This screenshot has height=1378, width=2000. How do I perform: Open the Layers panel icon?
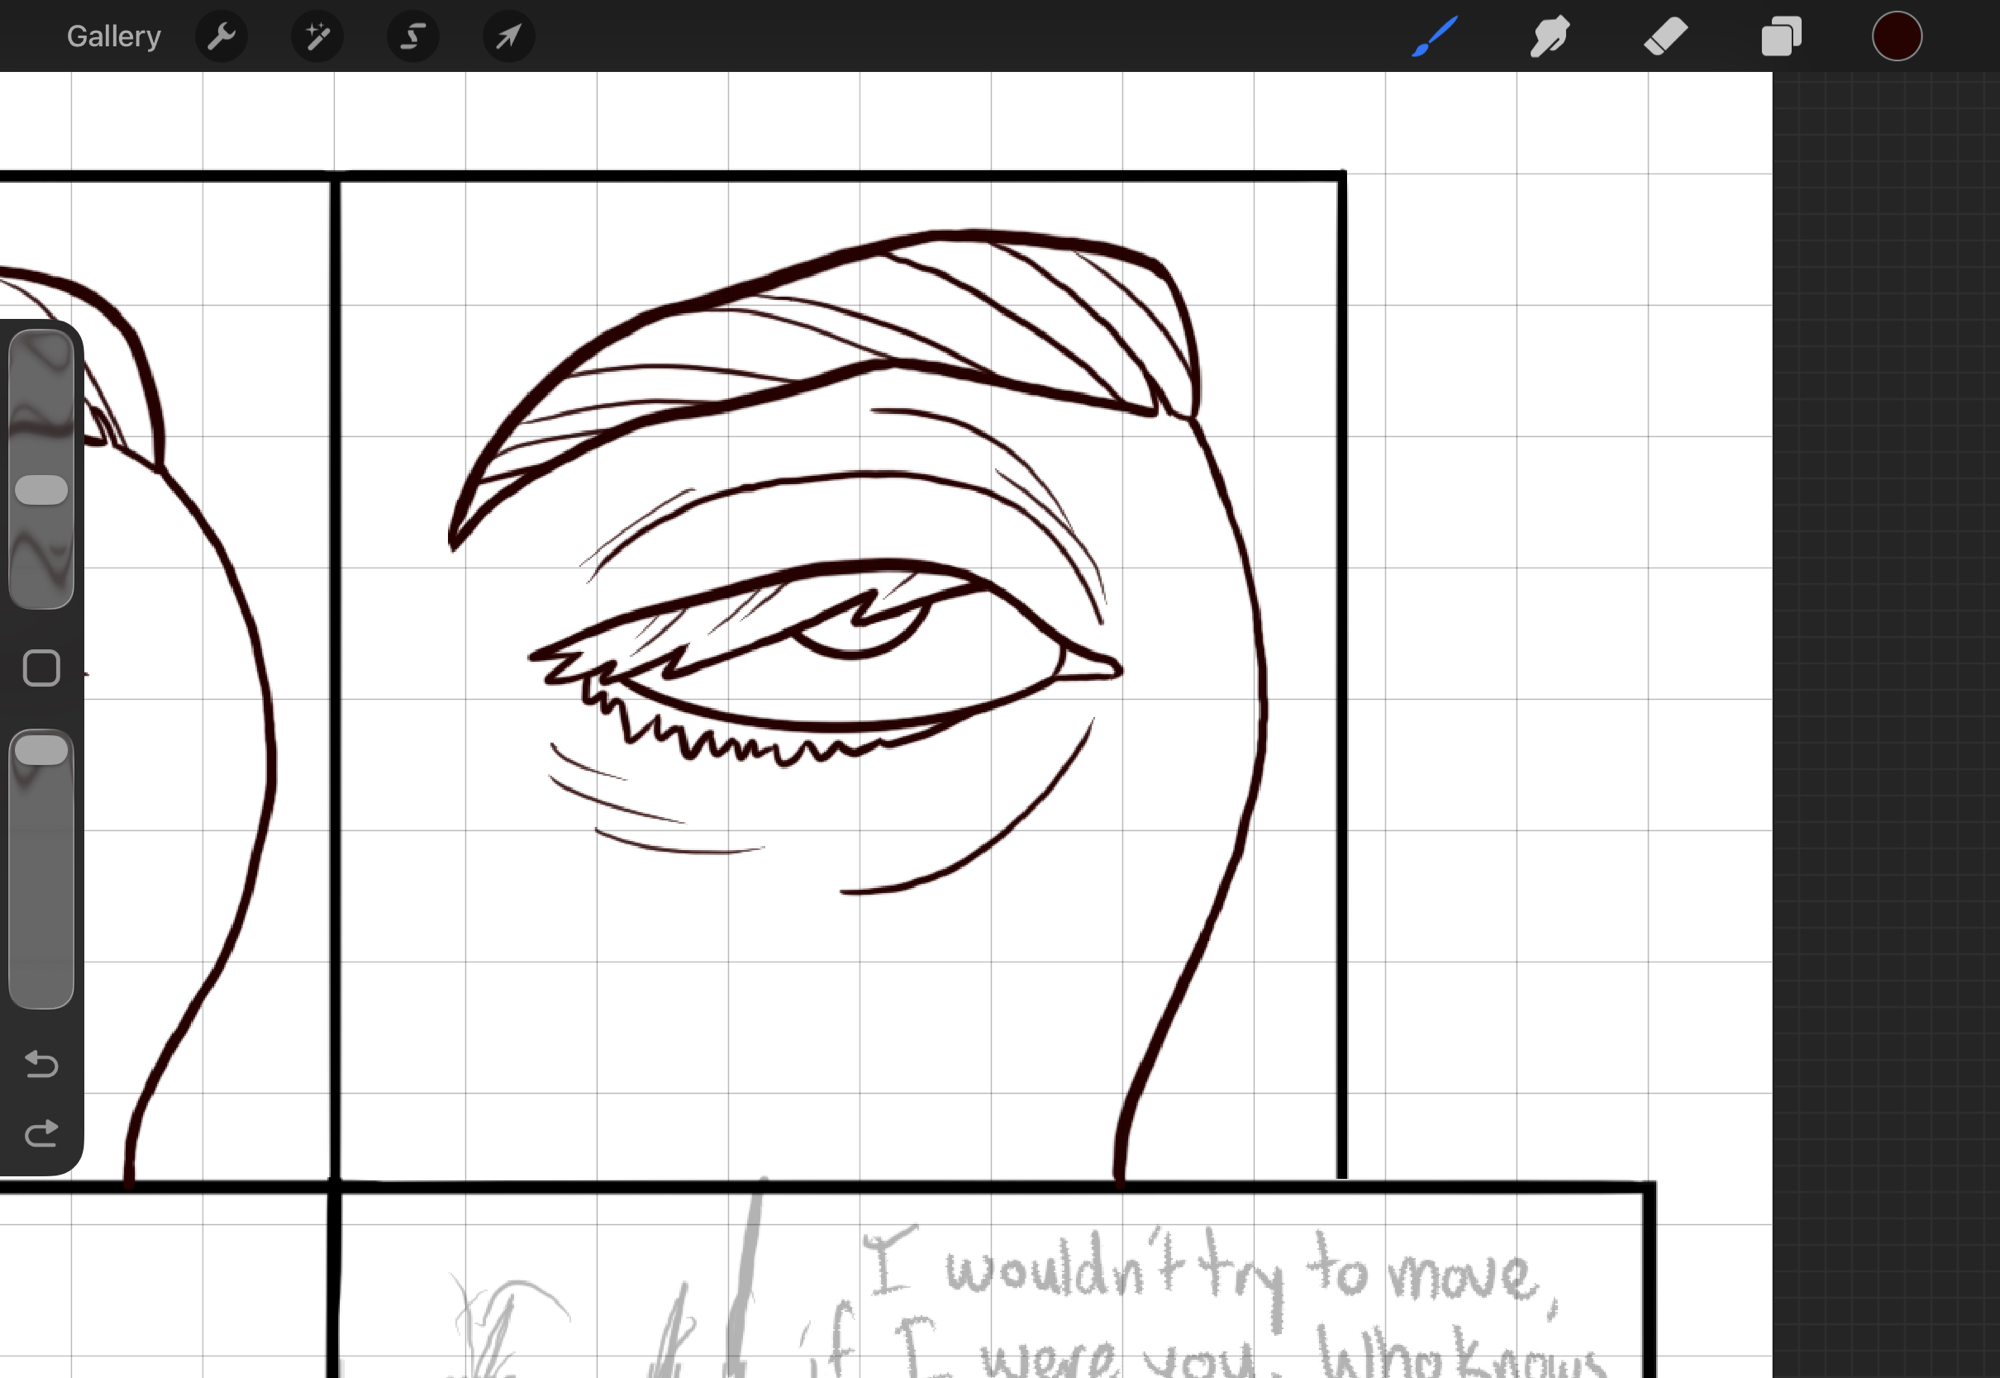click(x=1781, y=37)
